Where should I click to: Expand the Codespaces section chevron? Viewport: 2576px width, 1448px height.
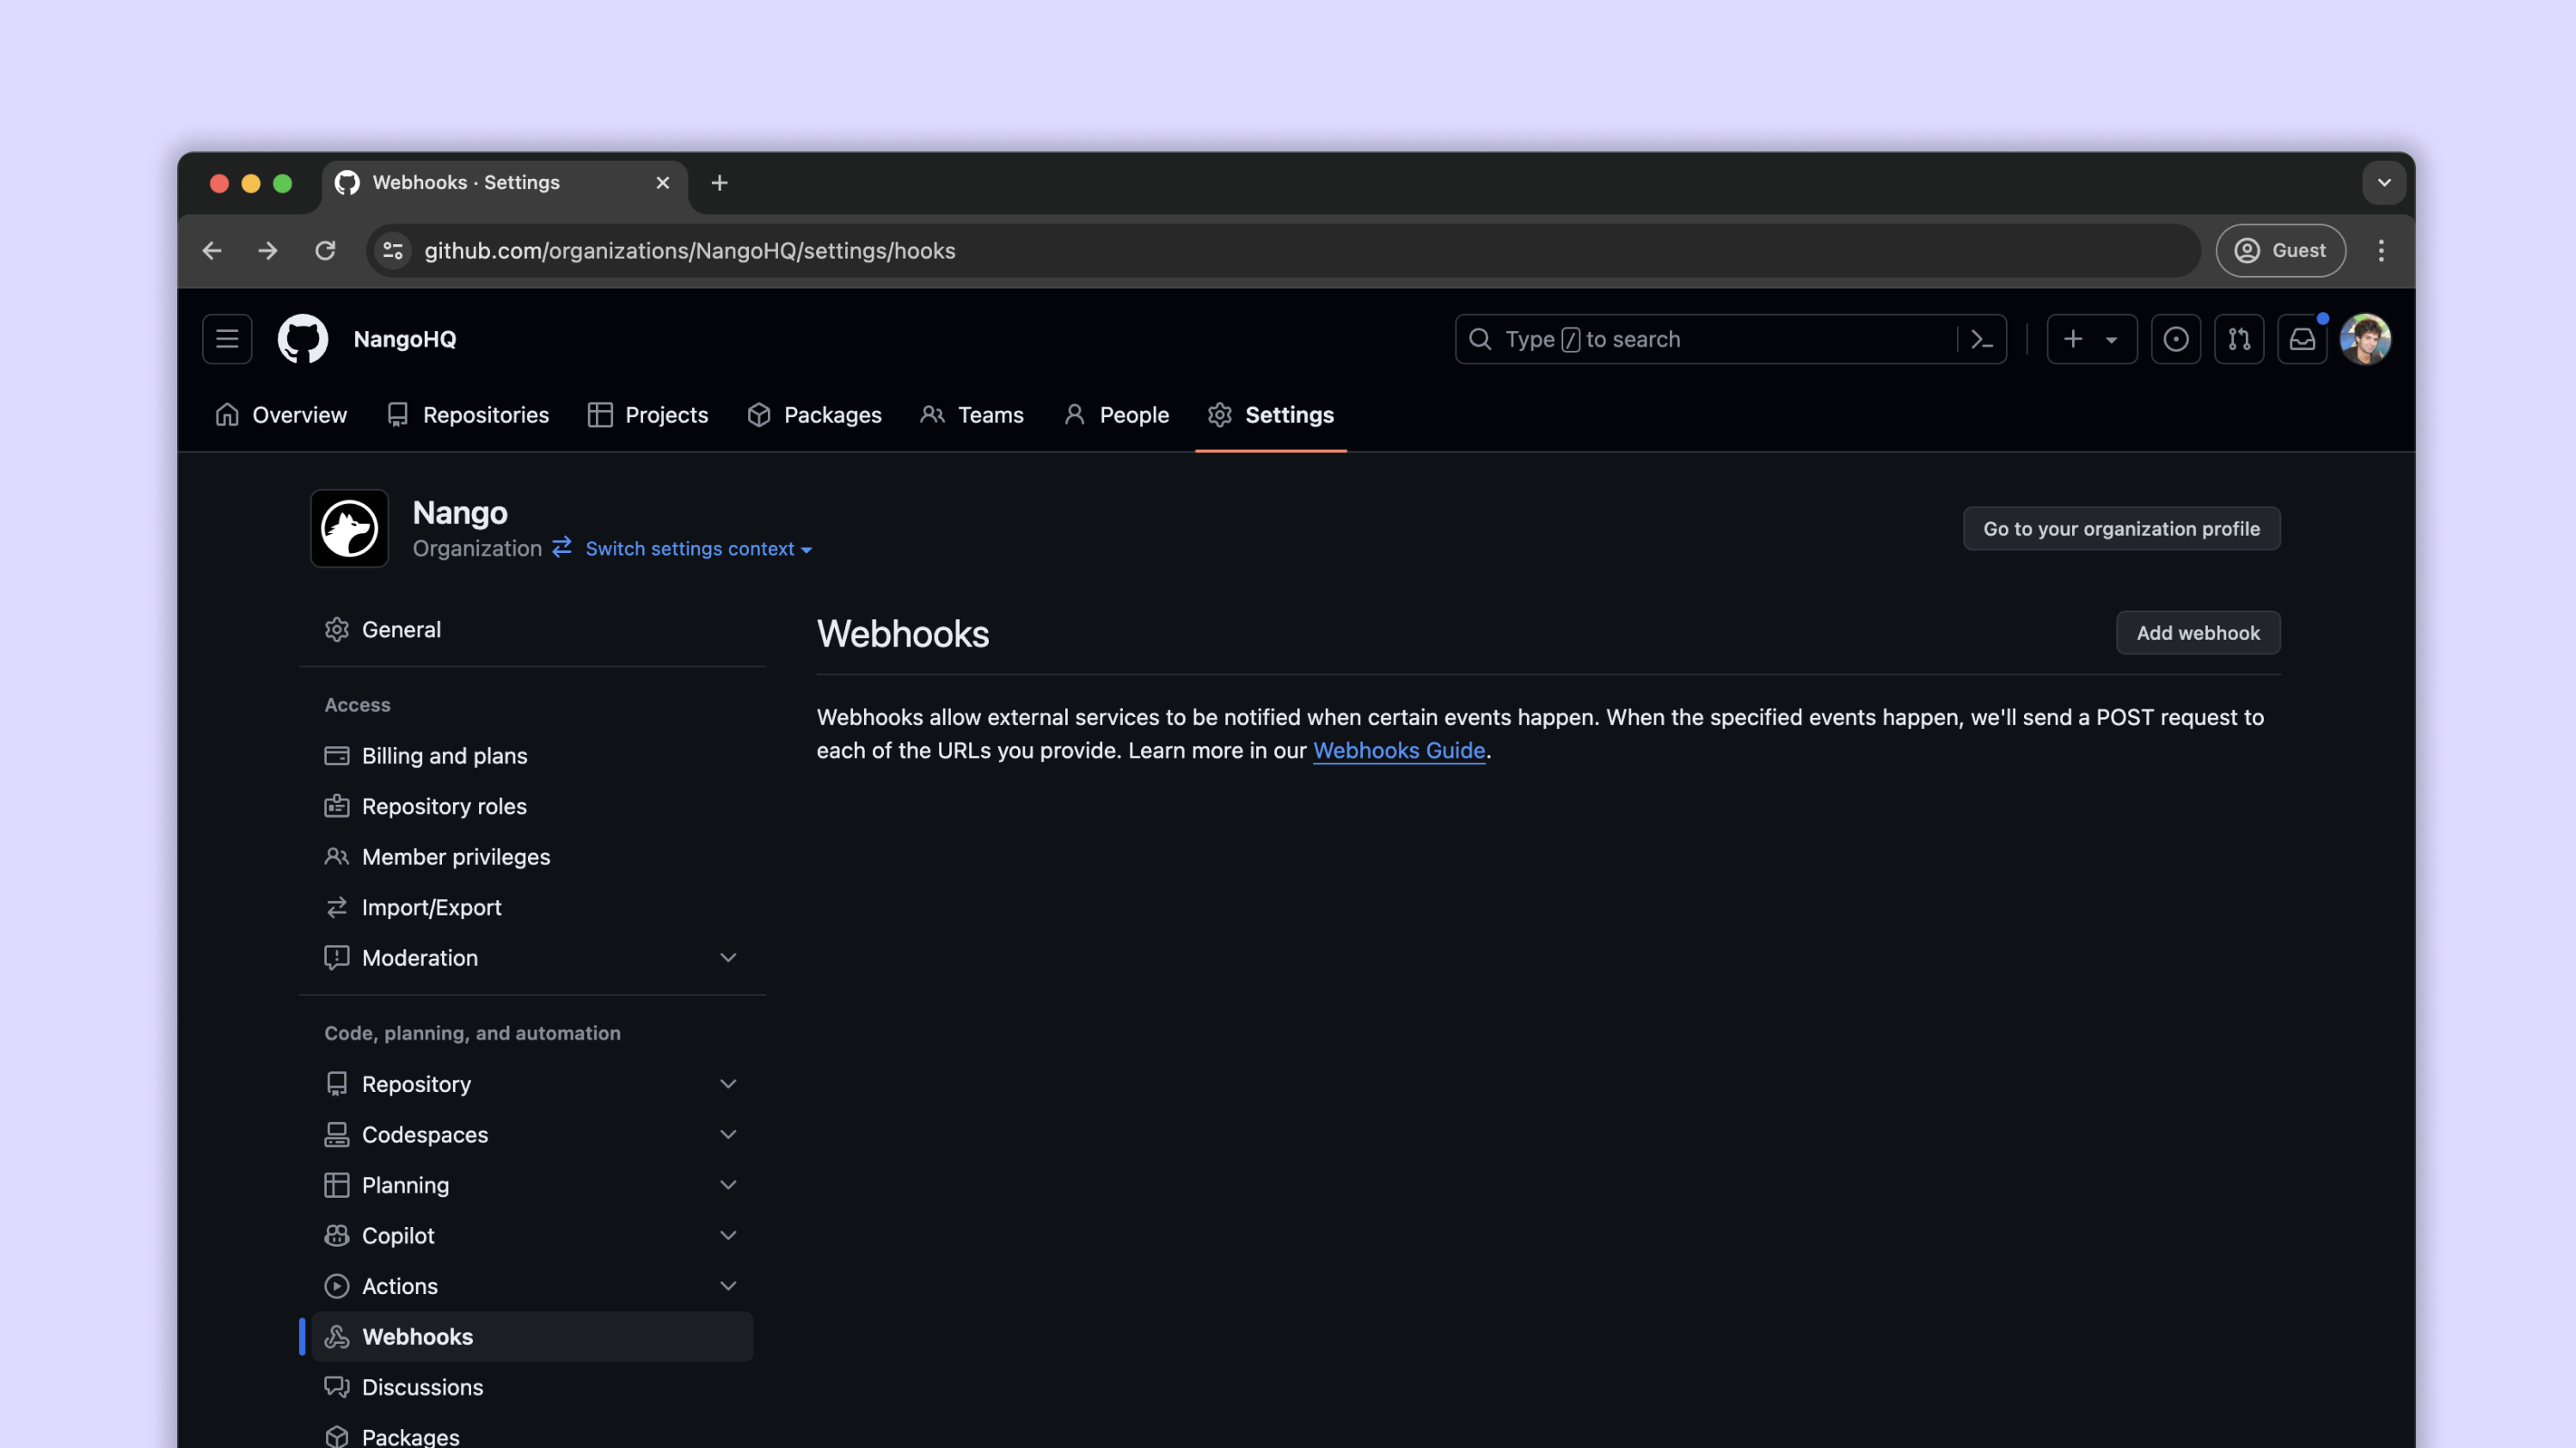click(728, 1134)
